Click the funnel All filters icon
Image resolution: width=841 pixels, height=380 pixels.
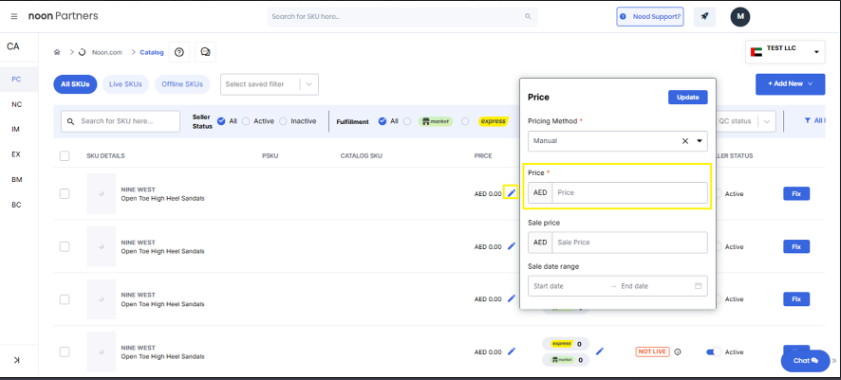click(807, 121)
